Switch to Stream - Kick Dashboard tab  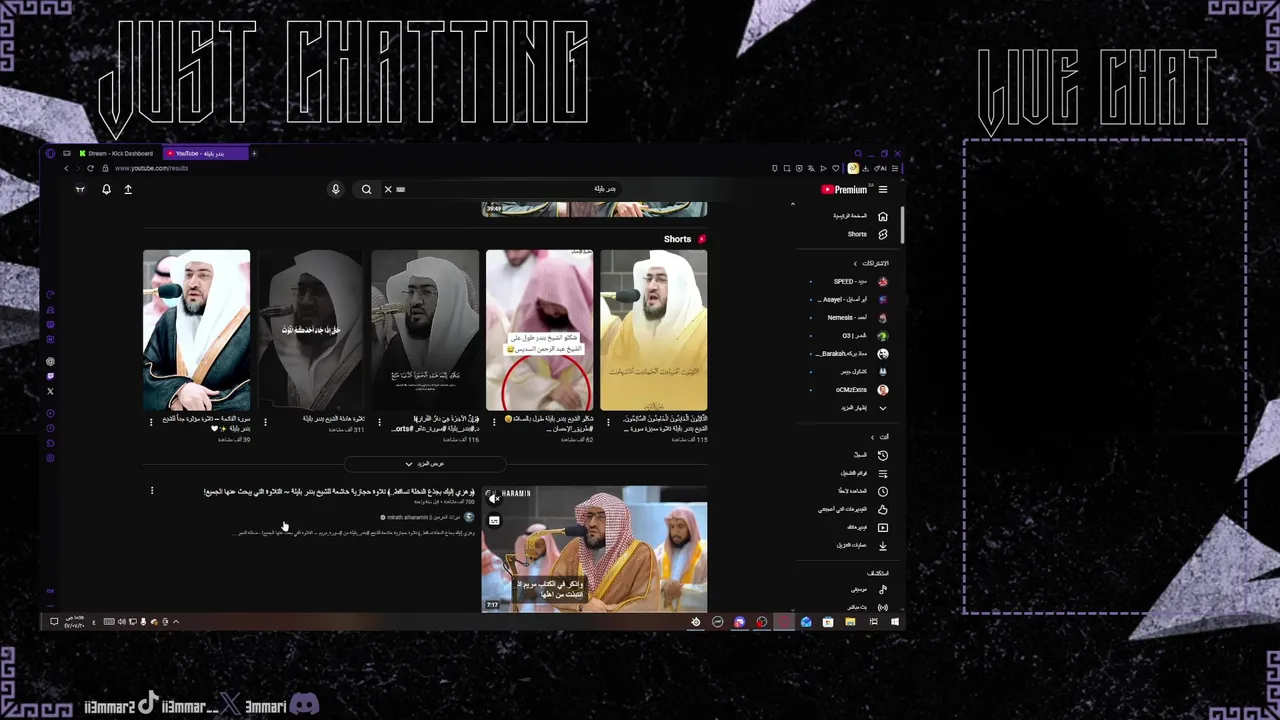coord(116,153)
